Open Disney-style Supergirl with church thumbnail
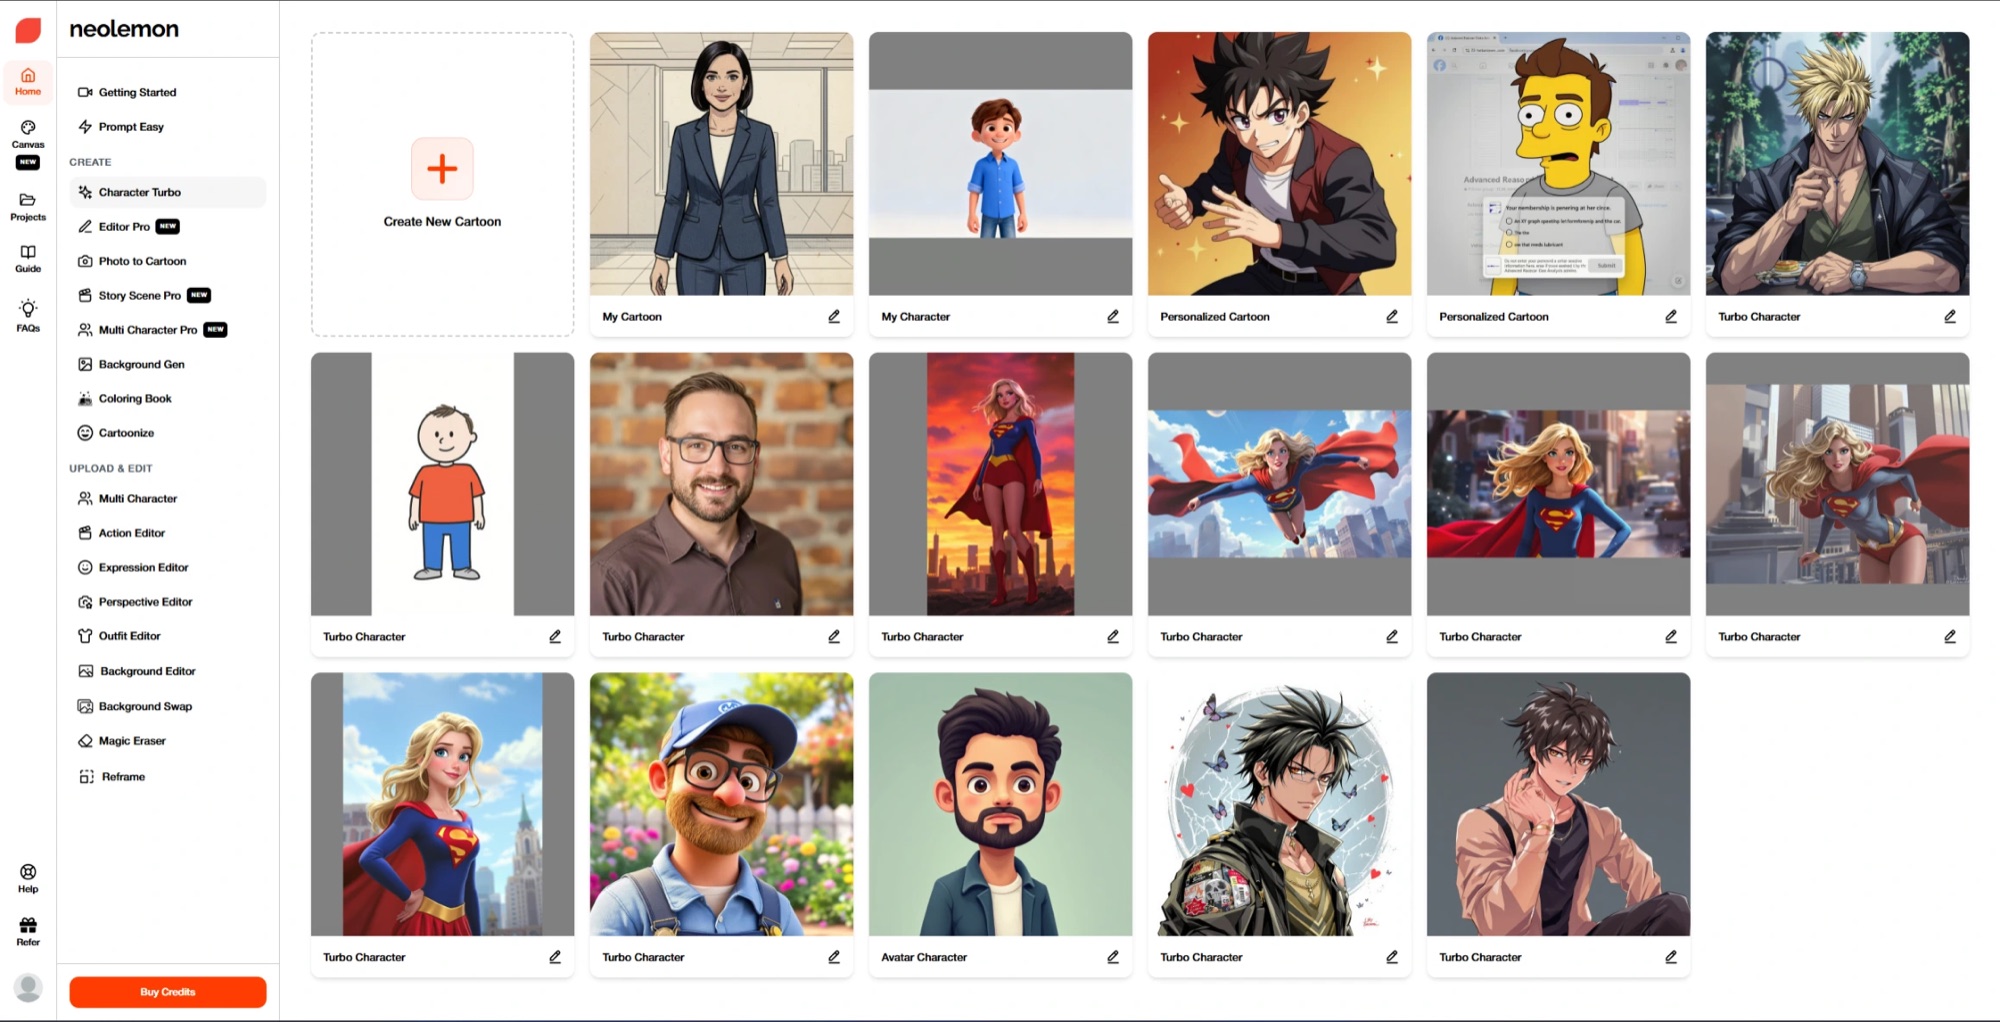 click(x=442, y=804)
